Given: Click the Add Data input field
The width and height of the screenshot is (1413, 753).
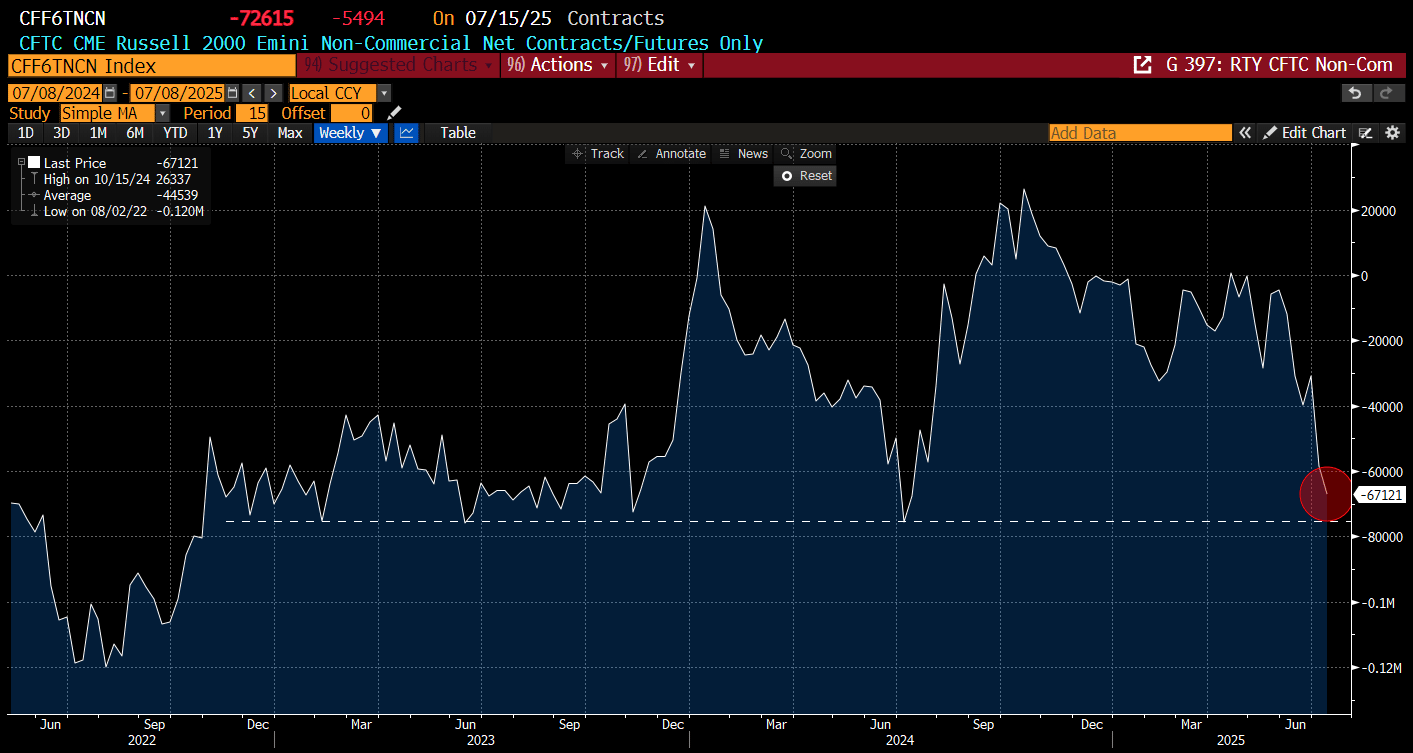Looking at the screenshot, I should click(1140, 133).
